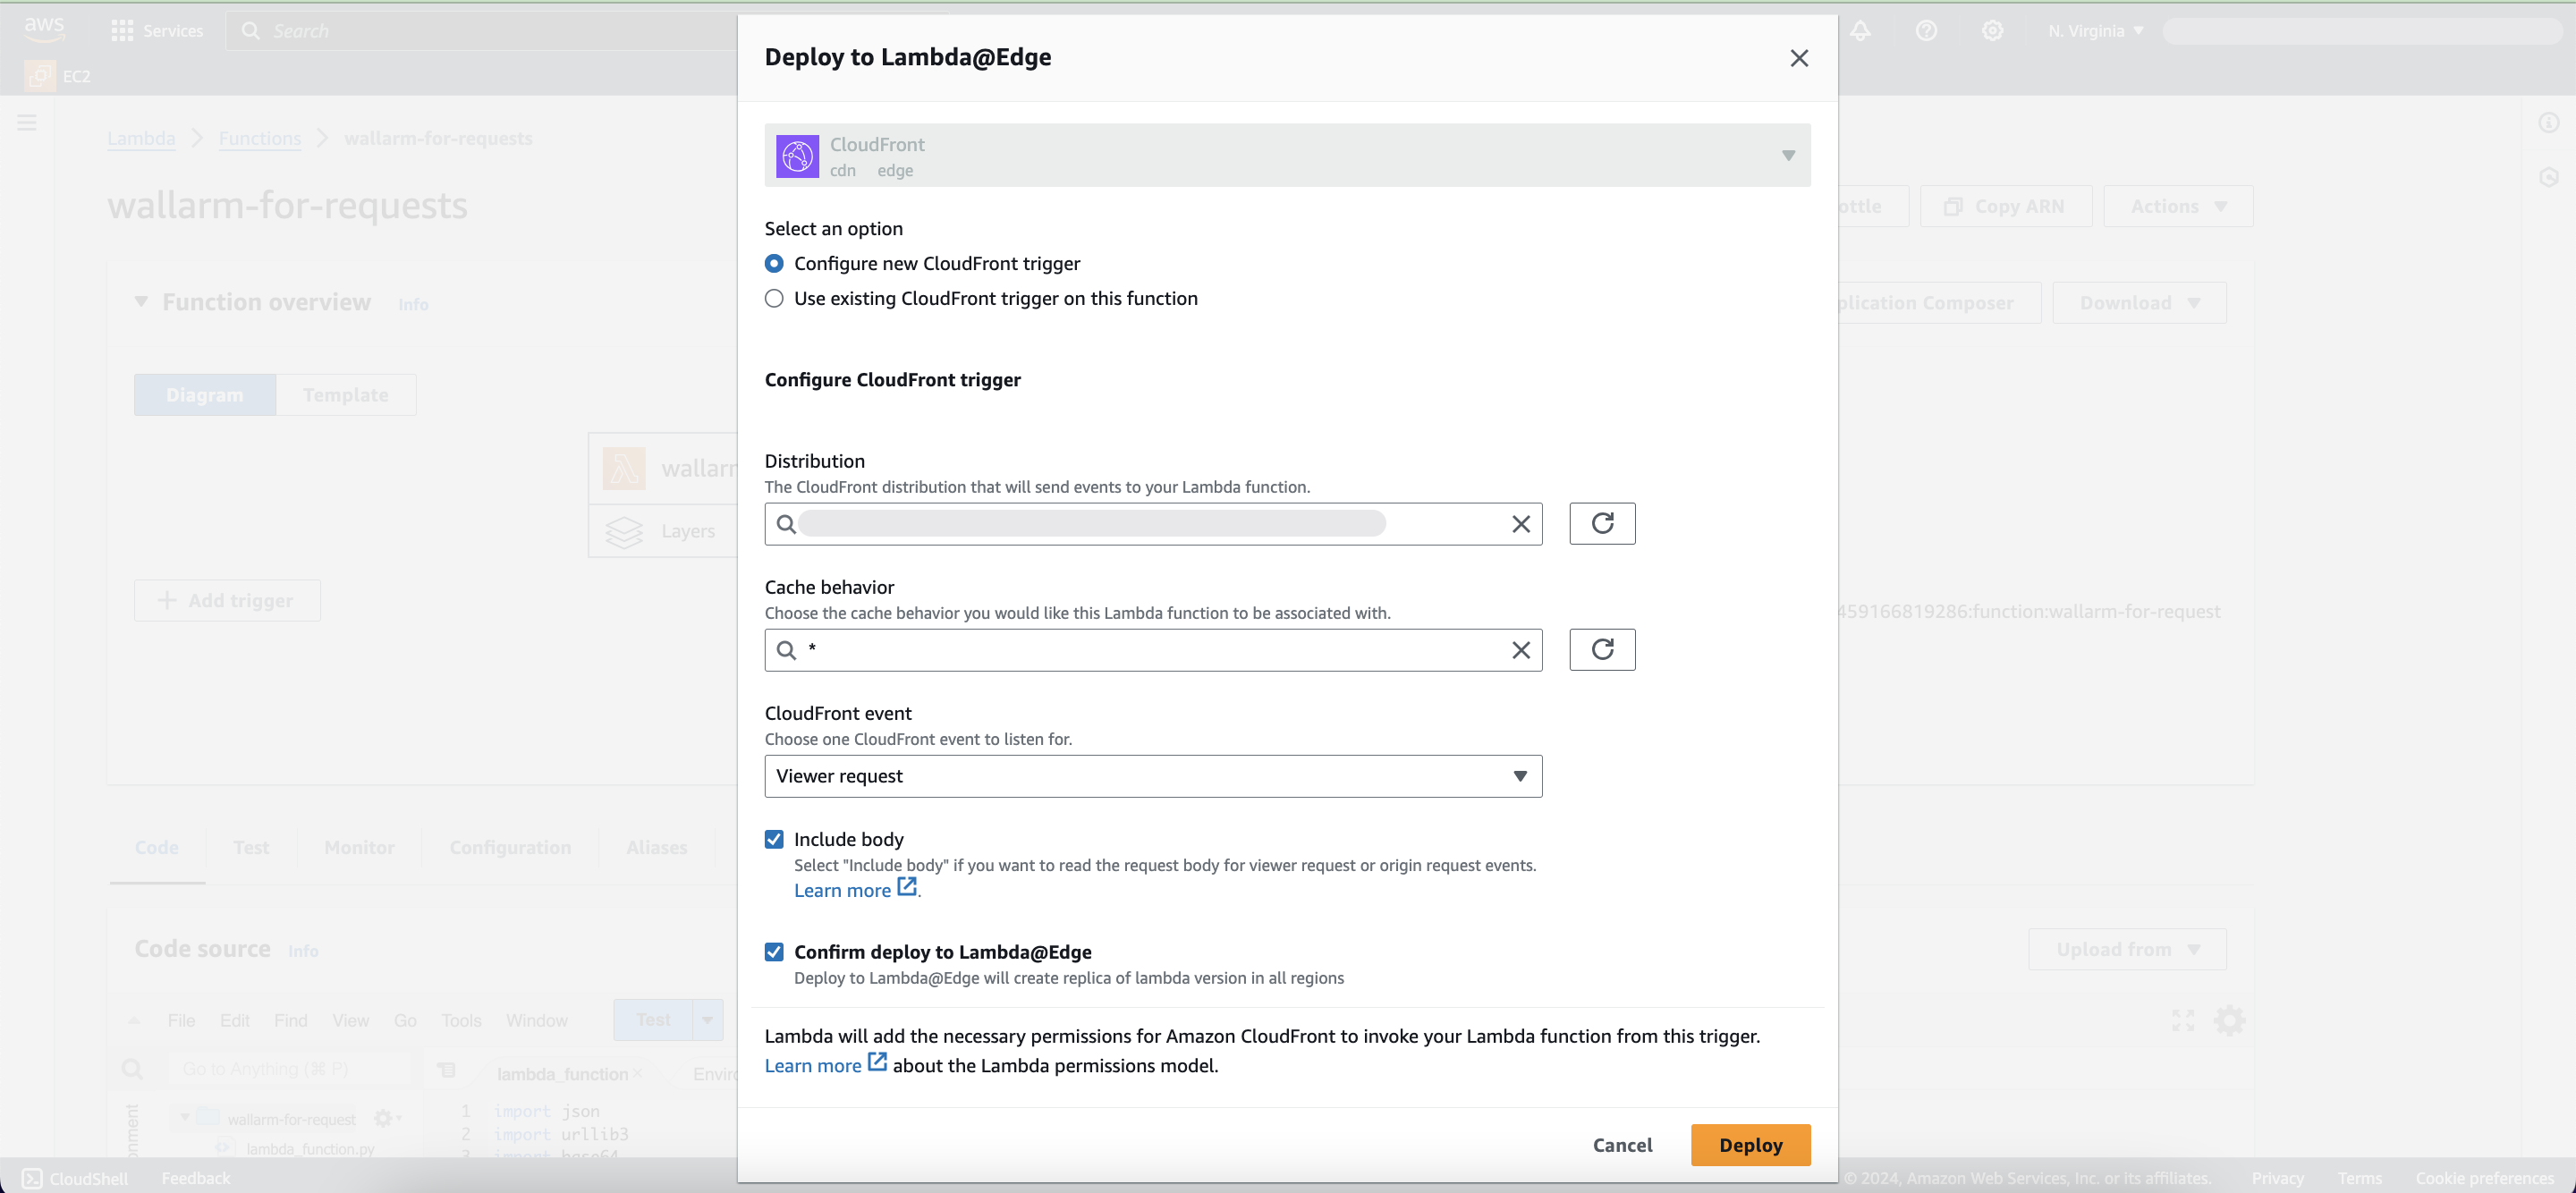The width and height of the screenshot is (2576, 1193).
Task: Click the Cache behavior search input
Action: pyautogui.click(x=1100, y=649)
